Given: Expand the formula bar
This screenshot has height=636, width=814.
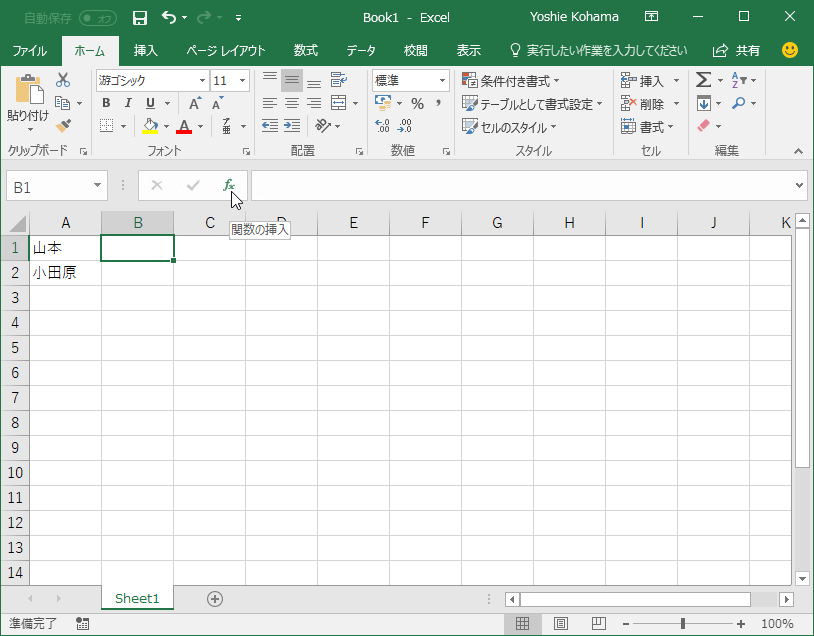Looking at the screenshot, I should (799, 185).
